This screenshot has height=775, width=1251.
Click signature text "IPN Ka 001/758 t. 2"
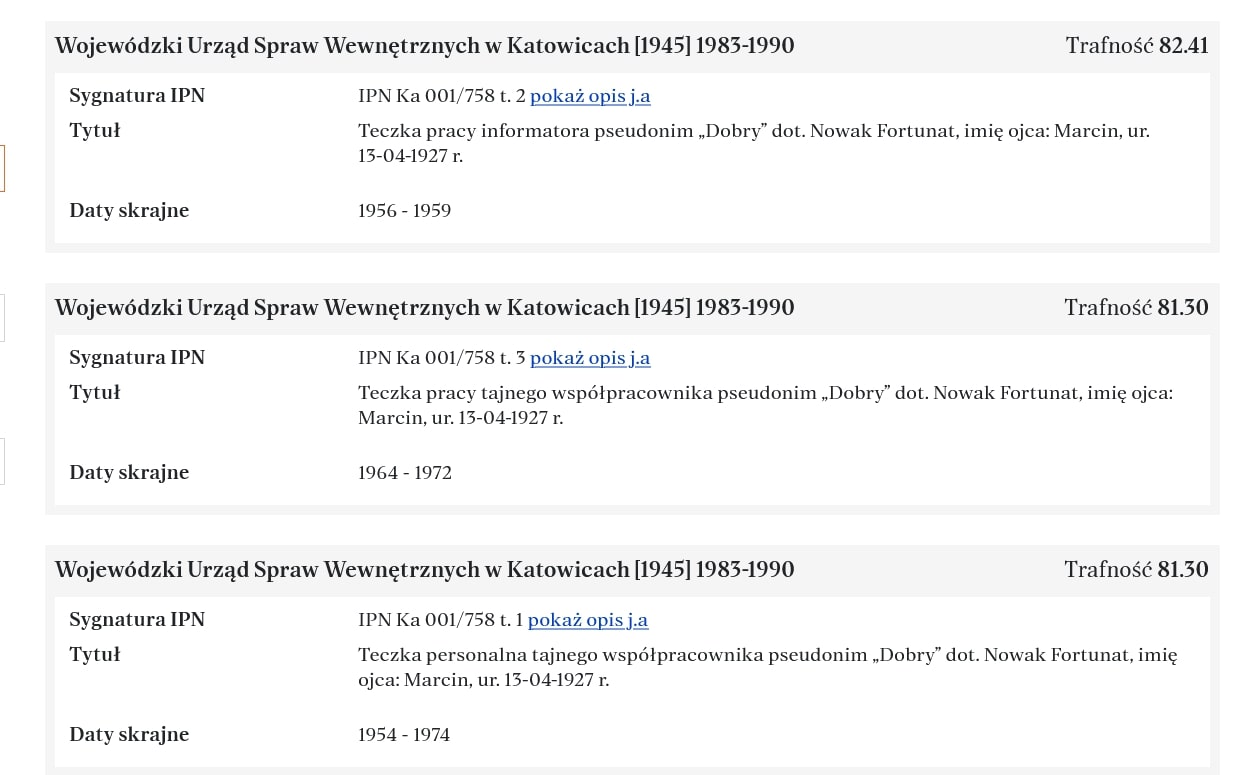[x=441, y=96]
